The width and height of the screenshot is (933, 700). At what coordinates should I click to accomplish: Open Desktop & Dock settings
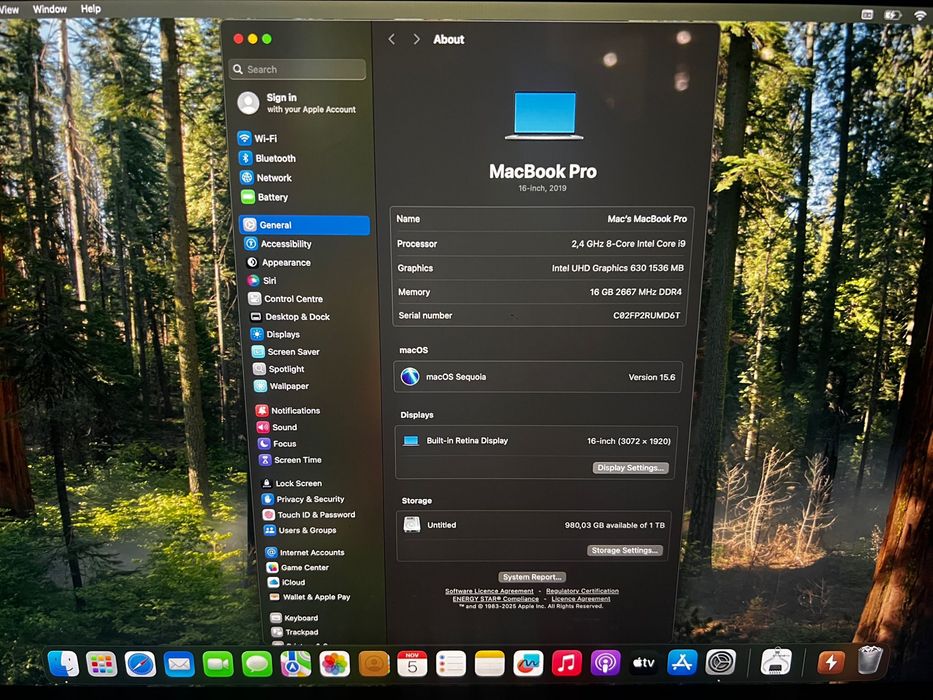click(x=290, y=317)
